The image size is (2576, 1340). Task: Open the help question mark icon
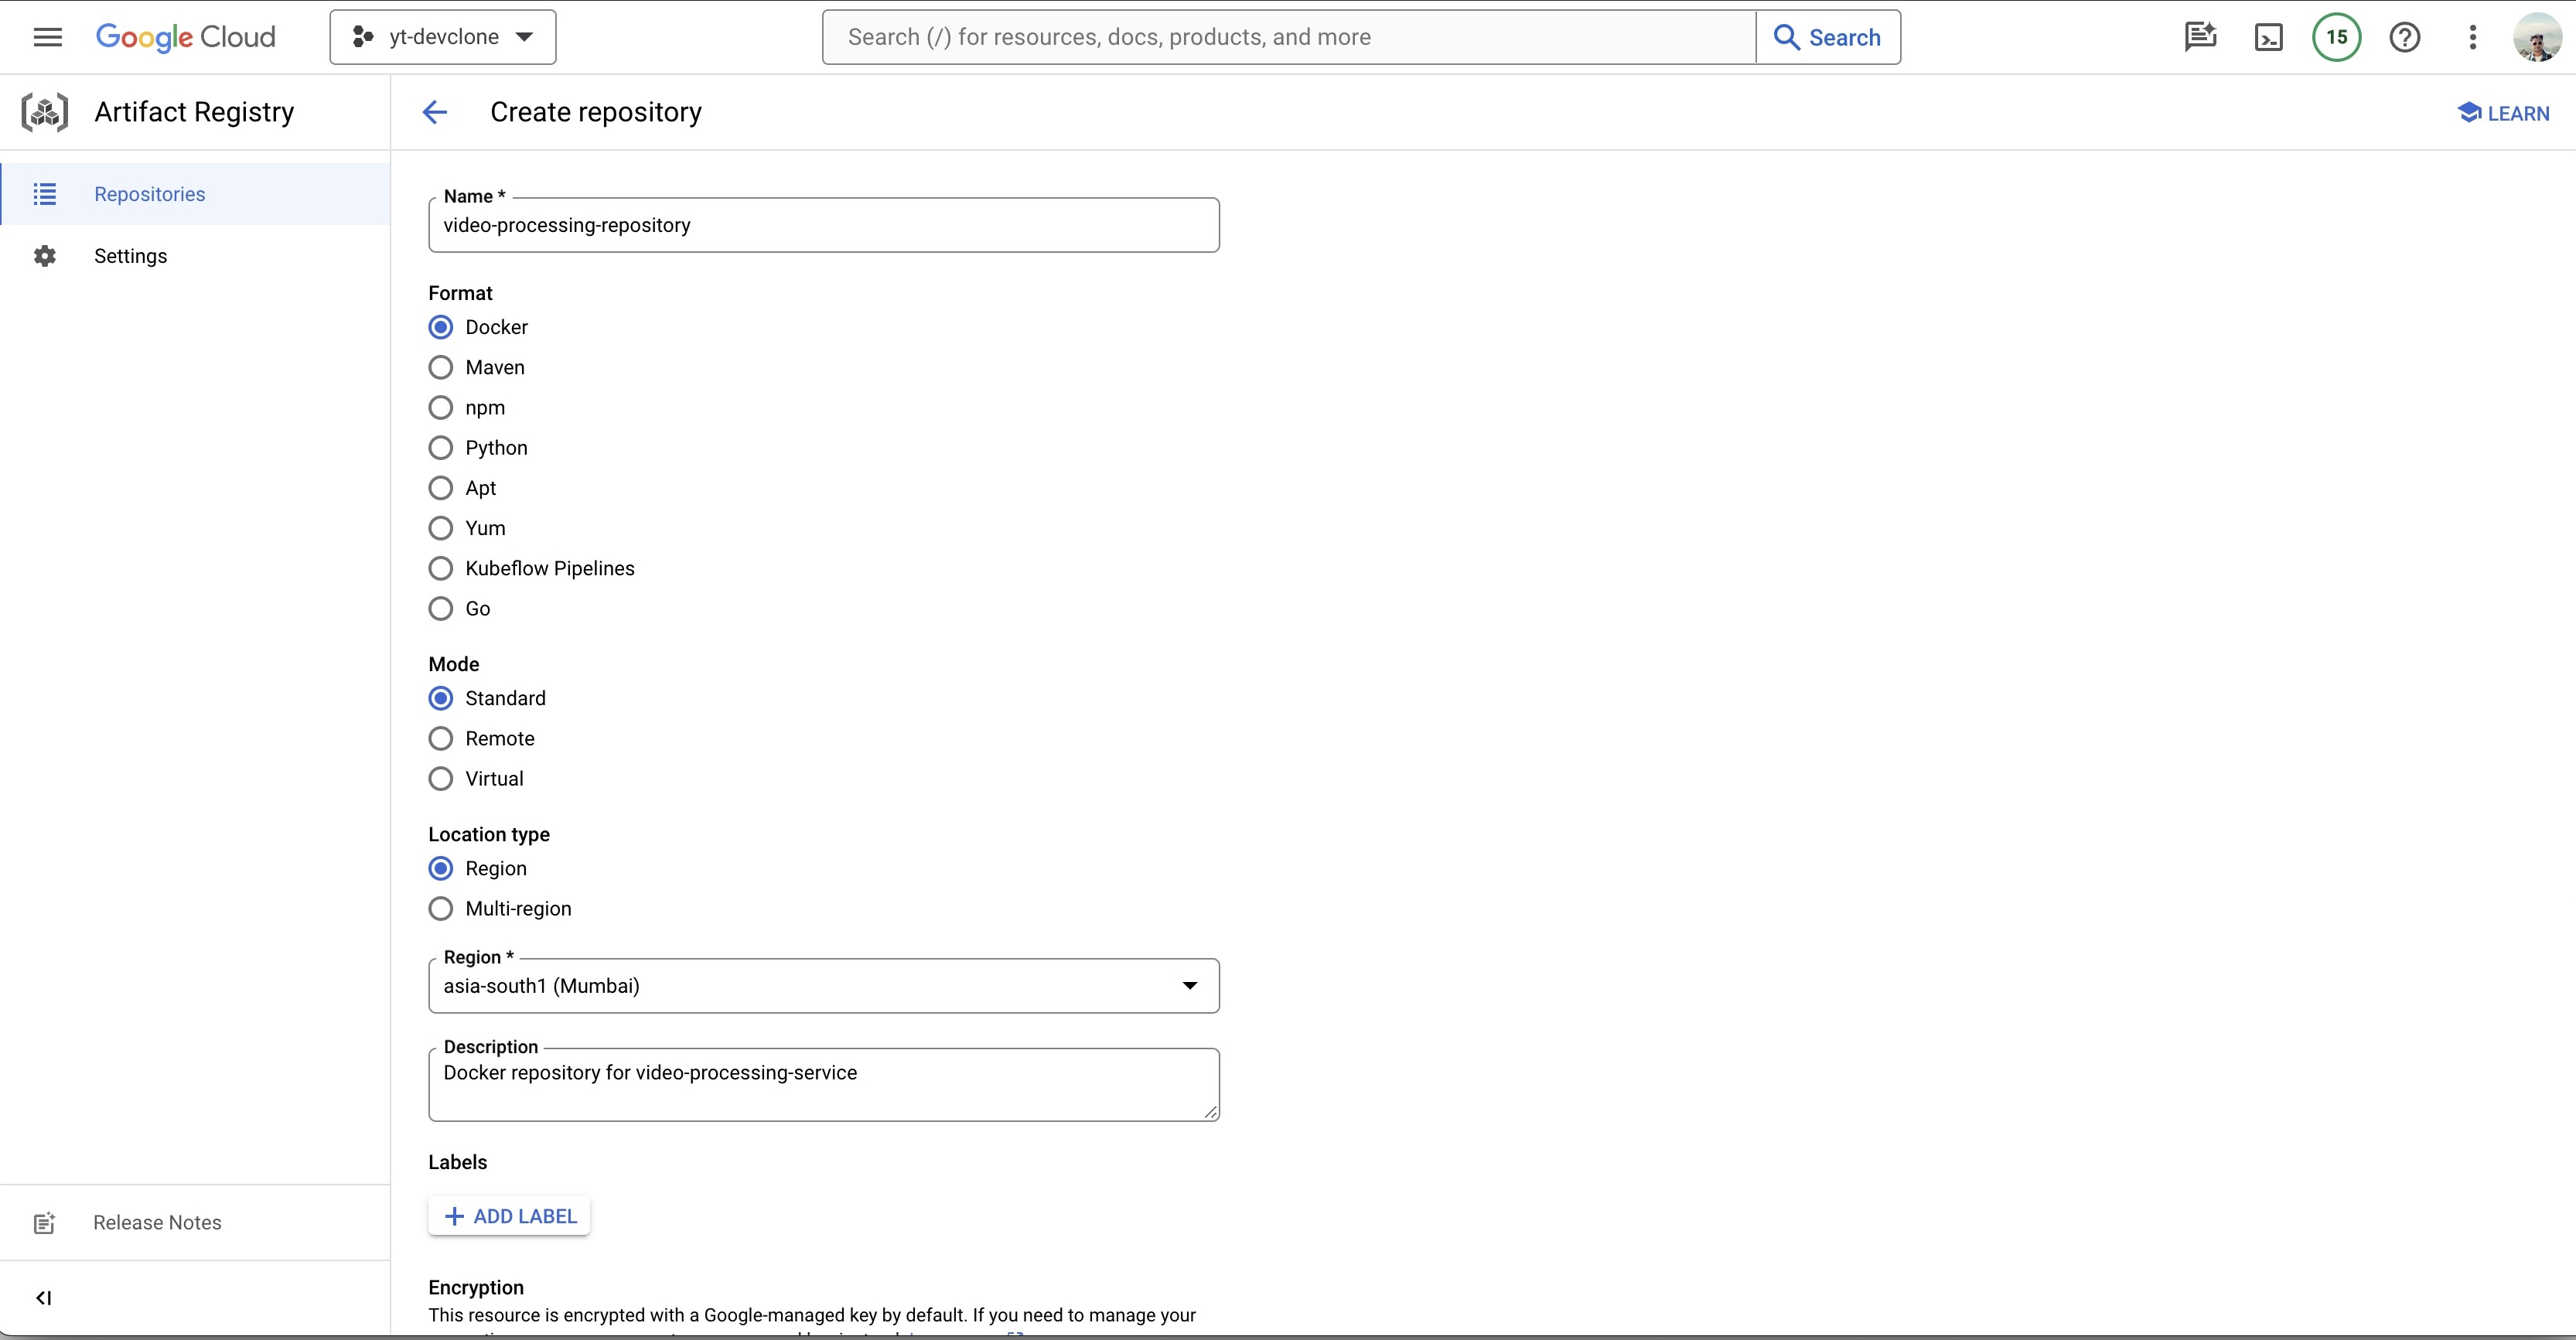pyautogui.click(x=2404, y=37)
